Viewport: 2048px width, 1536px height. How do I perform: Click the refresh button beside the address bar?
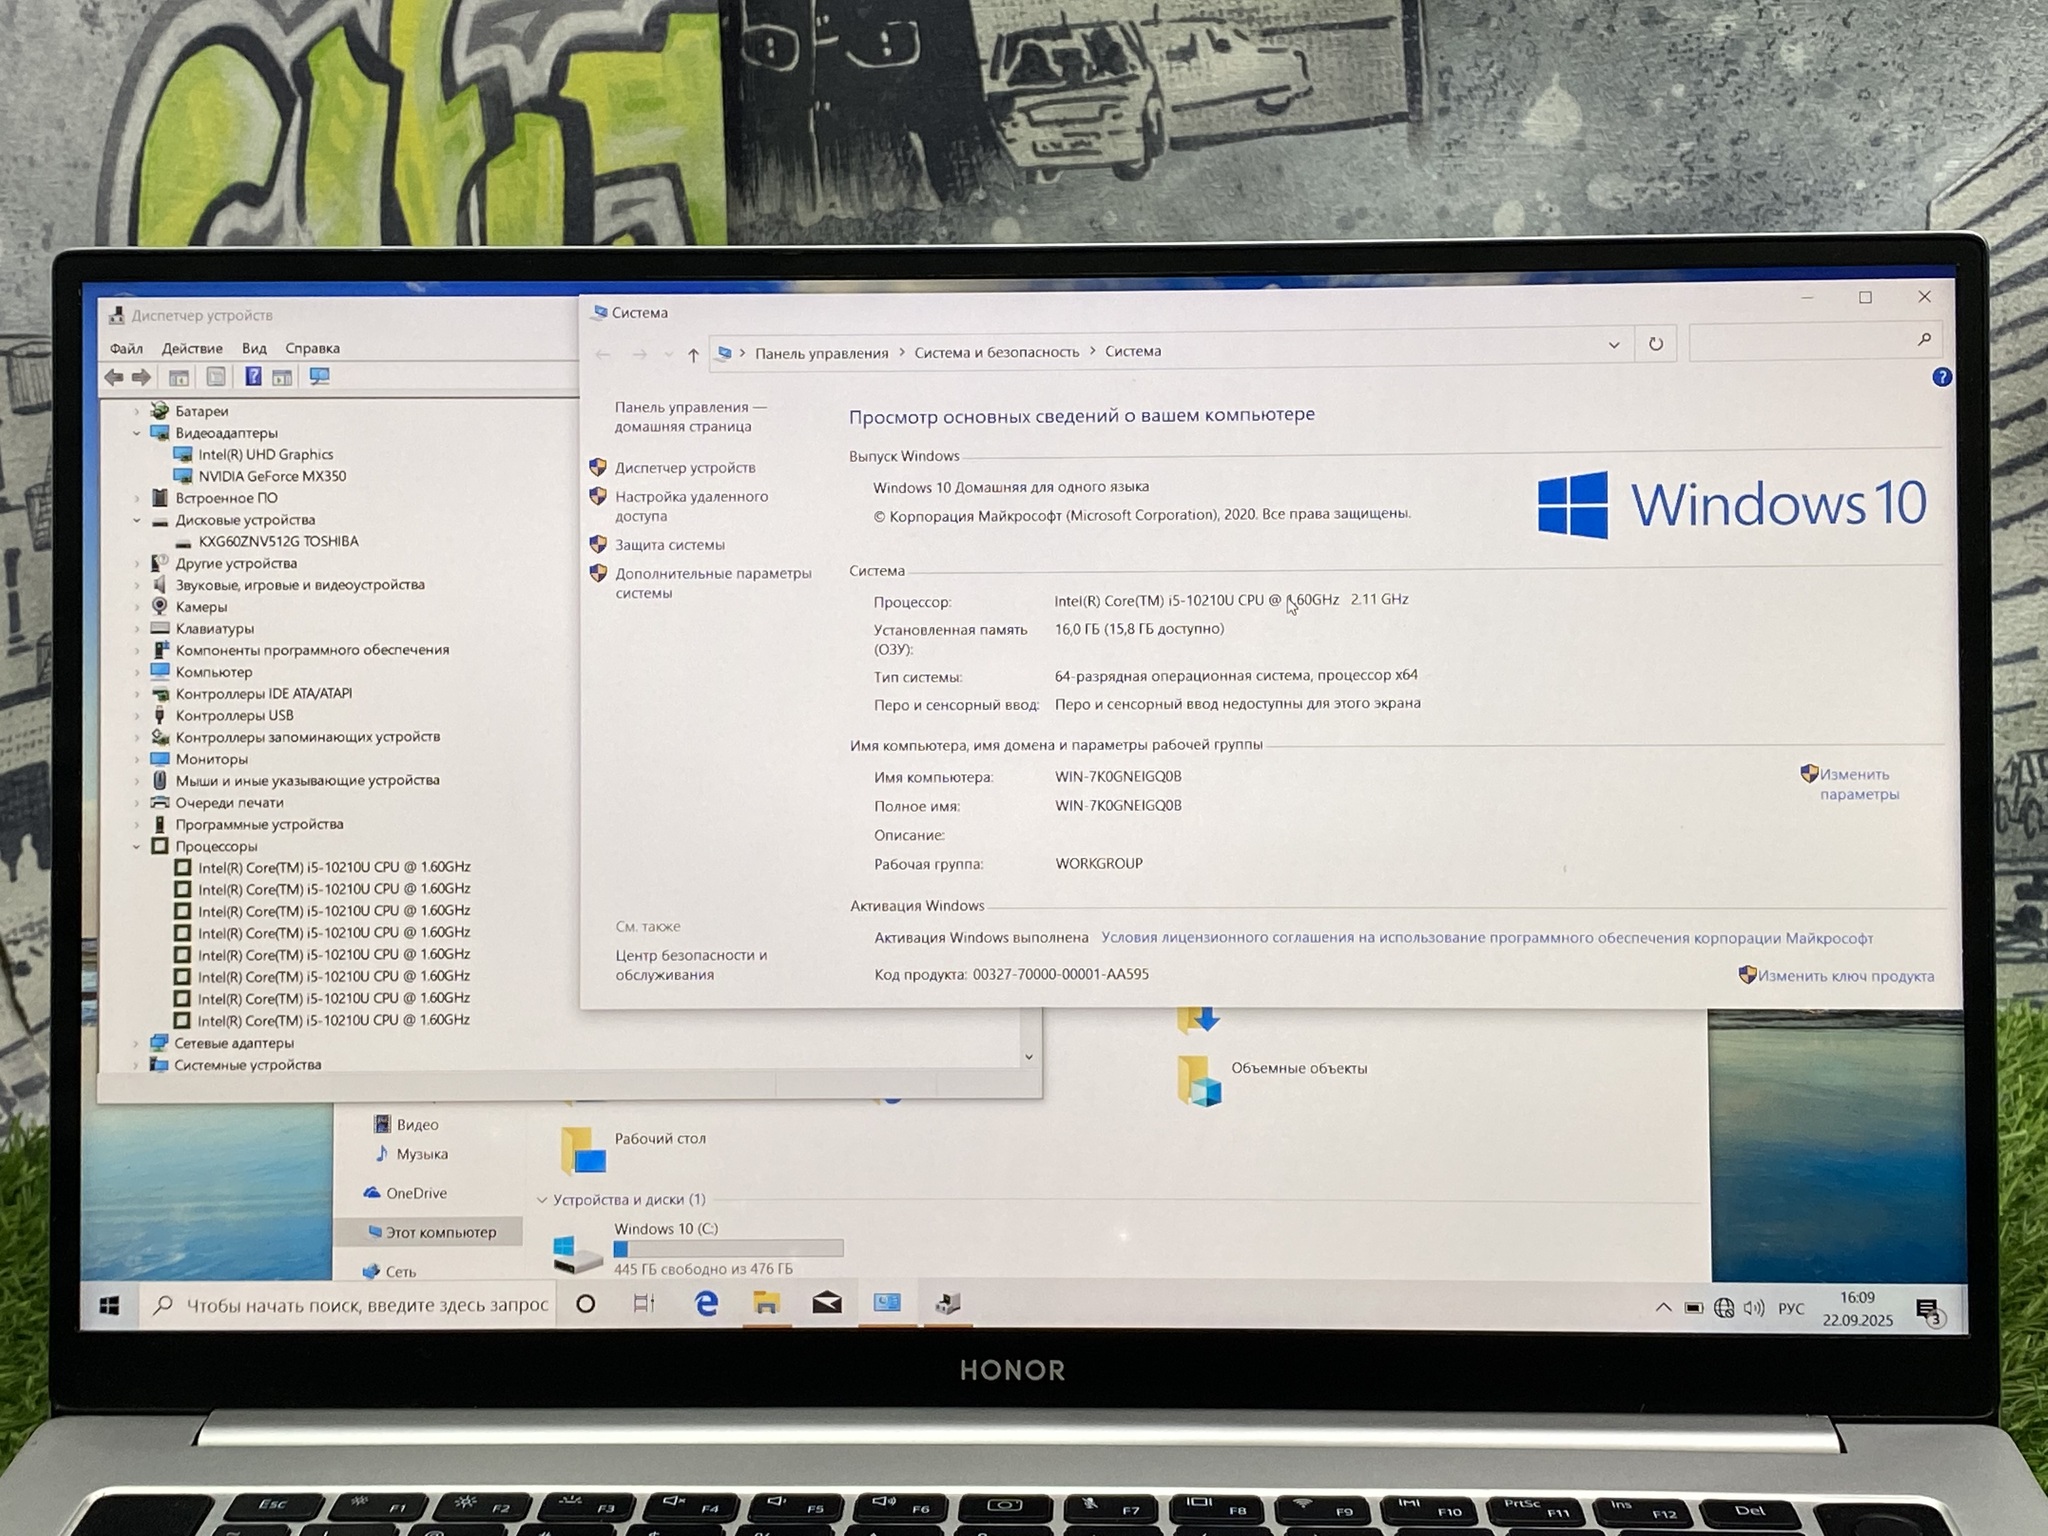click(1655, 344)
